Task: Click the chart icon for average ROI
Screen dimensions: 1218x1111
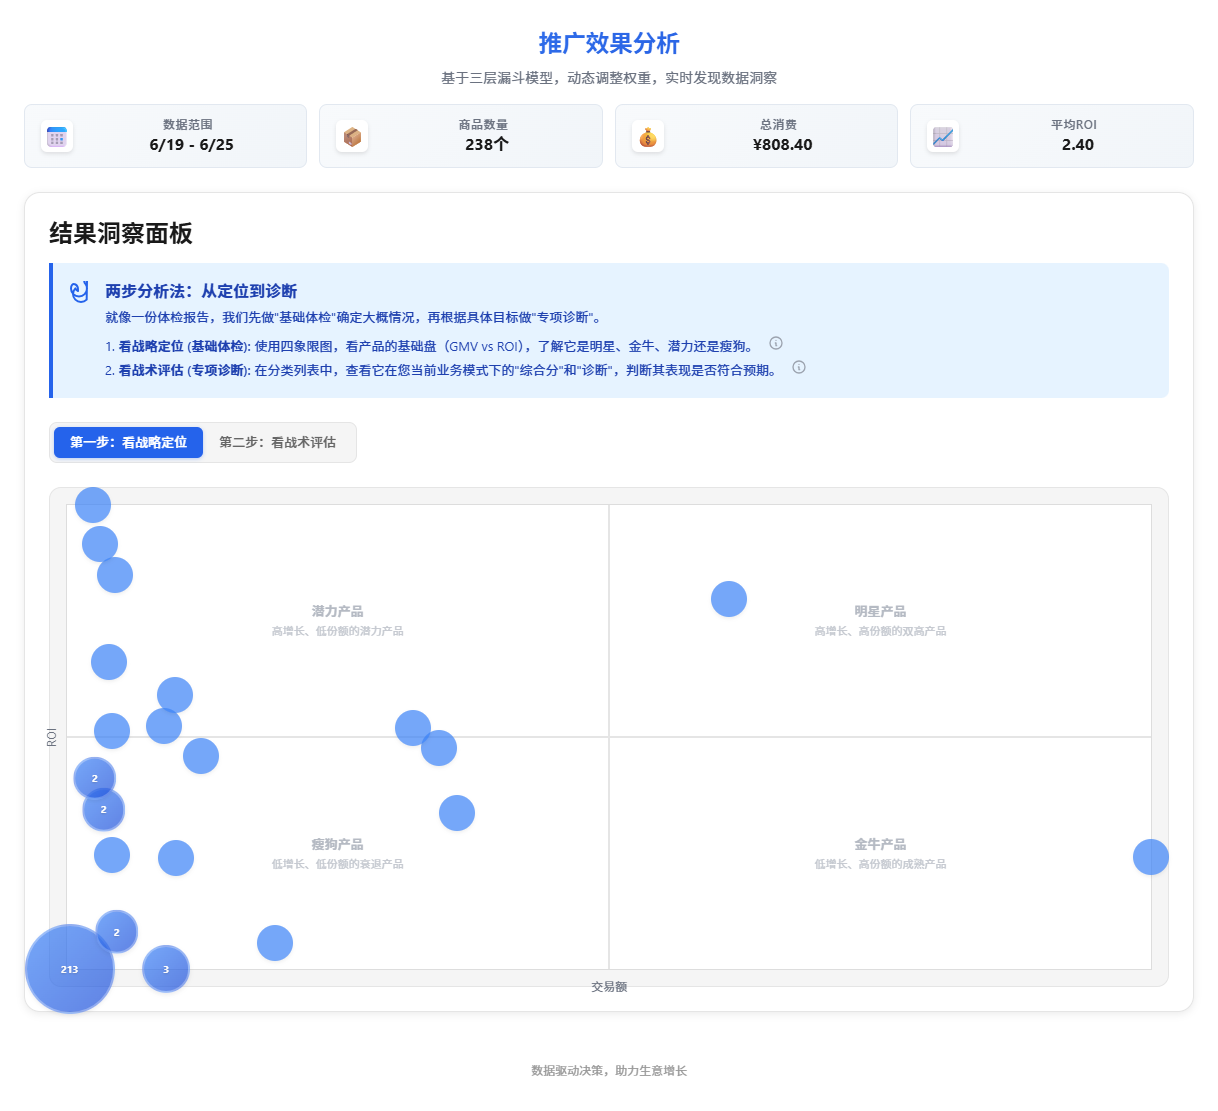Action: 943,137
